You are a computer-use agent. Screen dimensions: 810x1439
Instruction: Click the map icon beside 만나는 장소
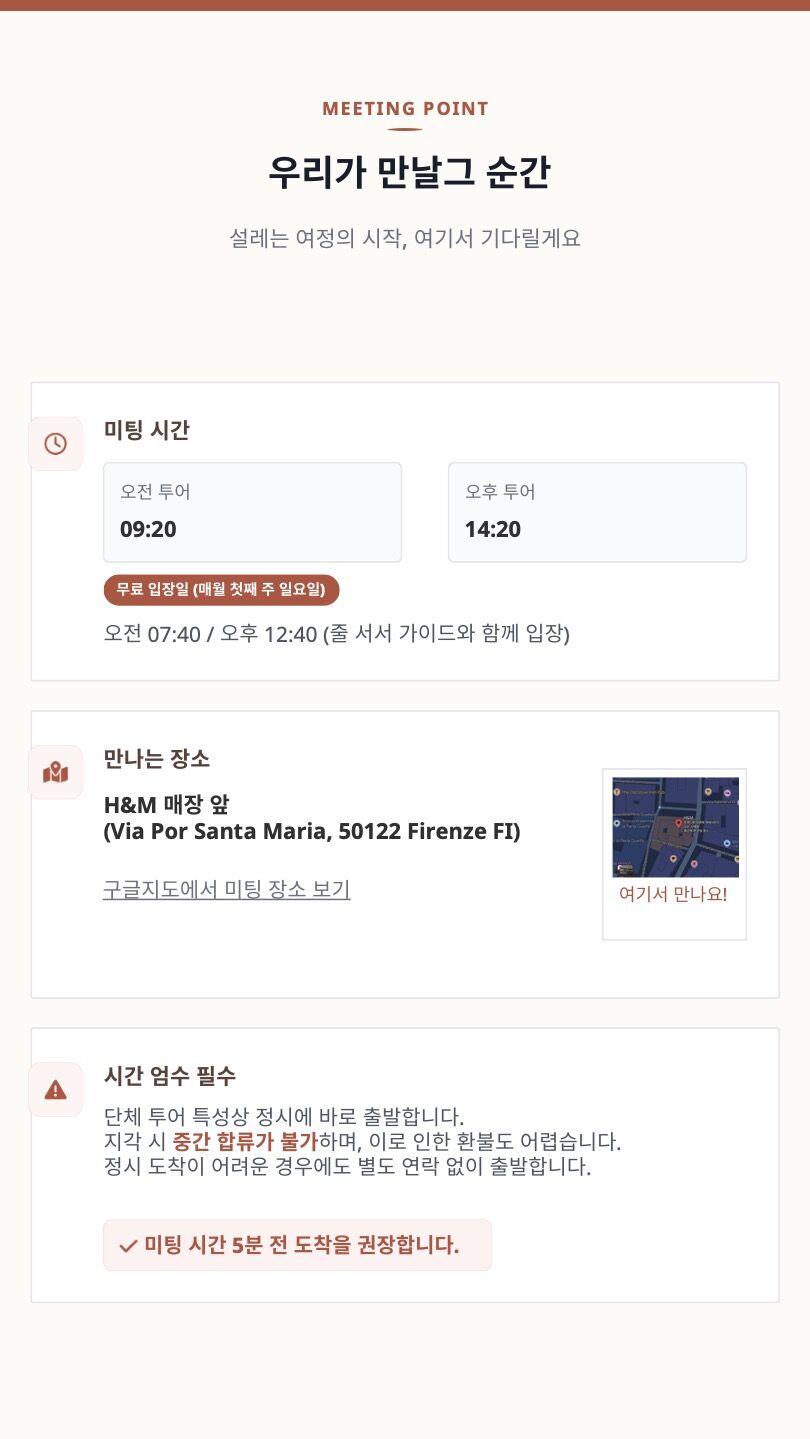(x=55, y=772)
